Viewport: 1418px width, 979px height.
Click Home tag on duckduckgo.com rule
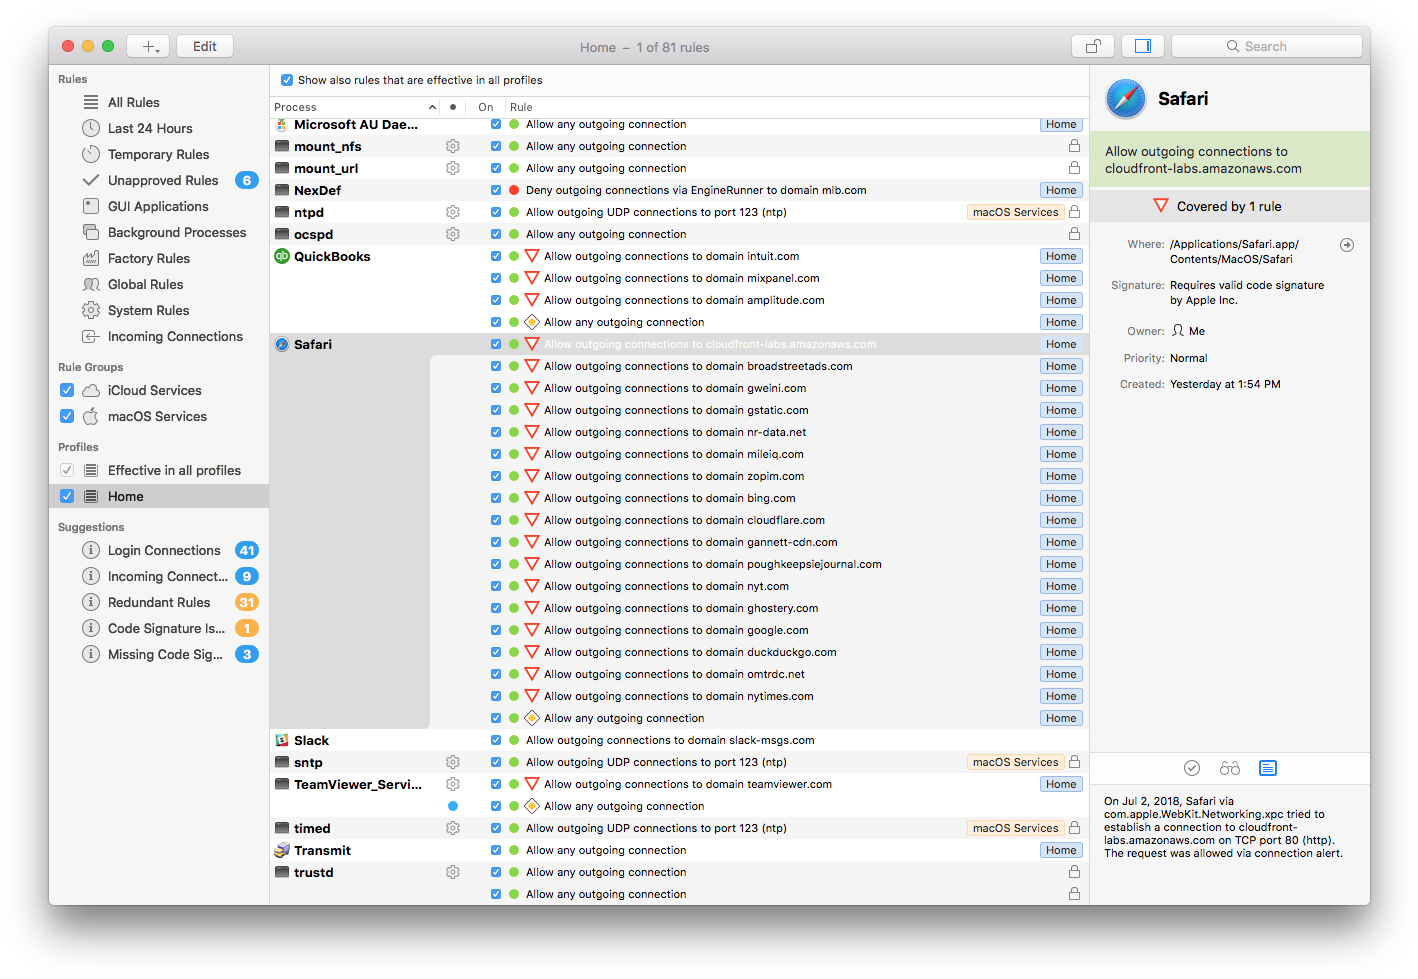pos(1061,652)
